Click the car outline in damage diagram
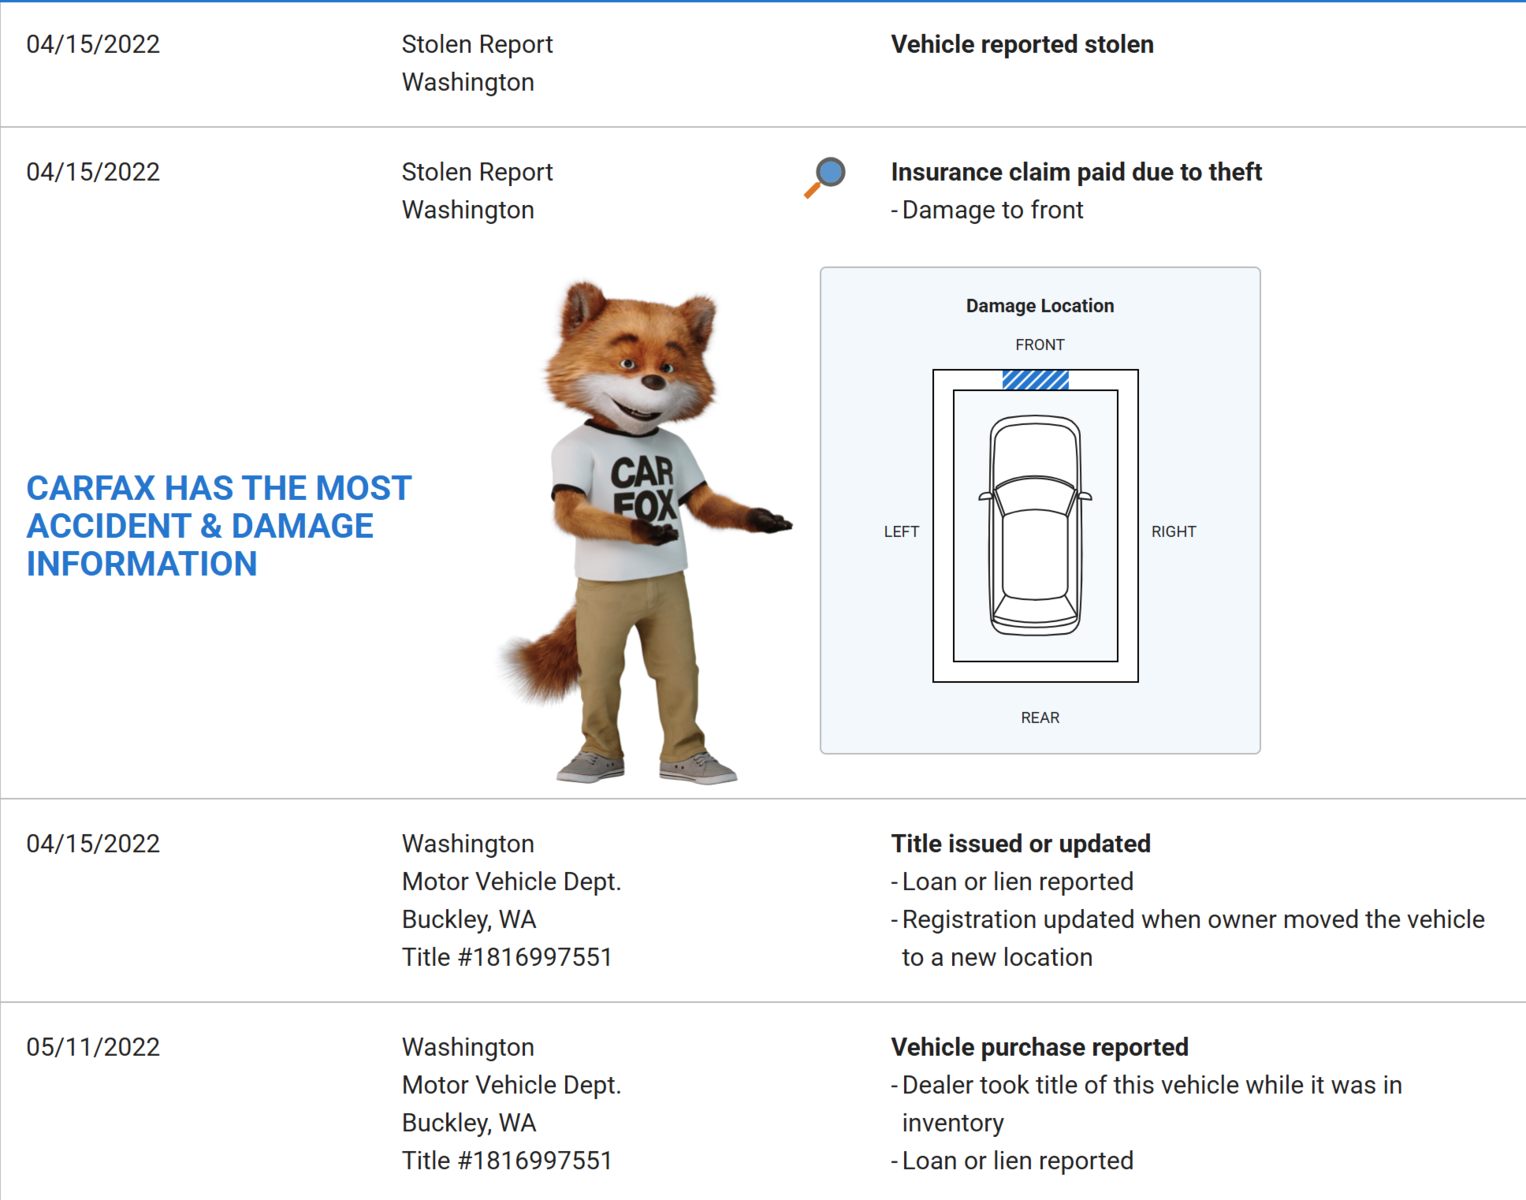Screen dimensions: 1526x1200 point(1035,526)
